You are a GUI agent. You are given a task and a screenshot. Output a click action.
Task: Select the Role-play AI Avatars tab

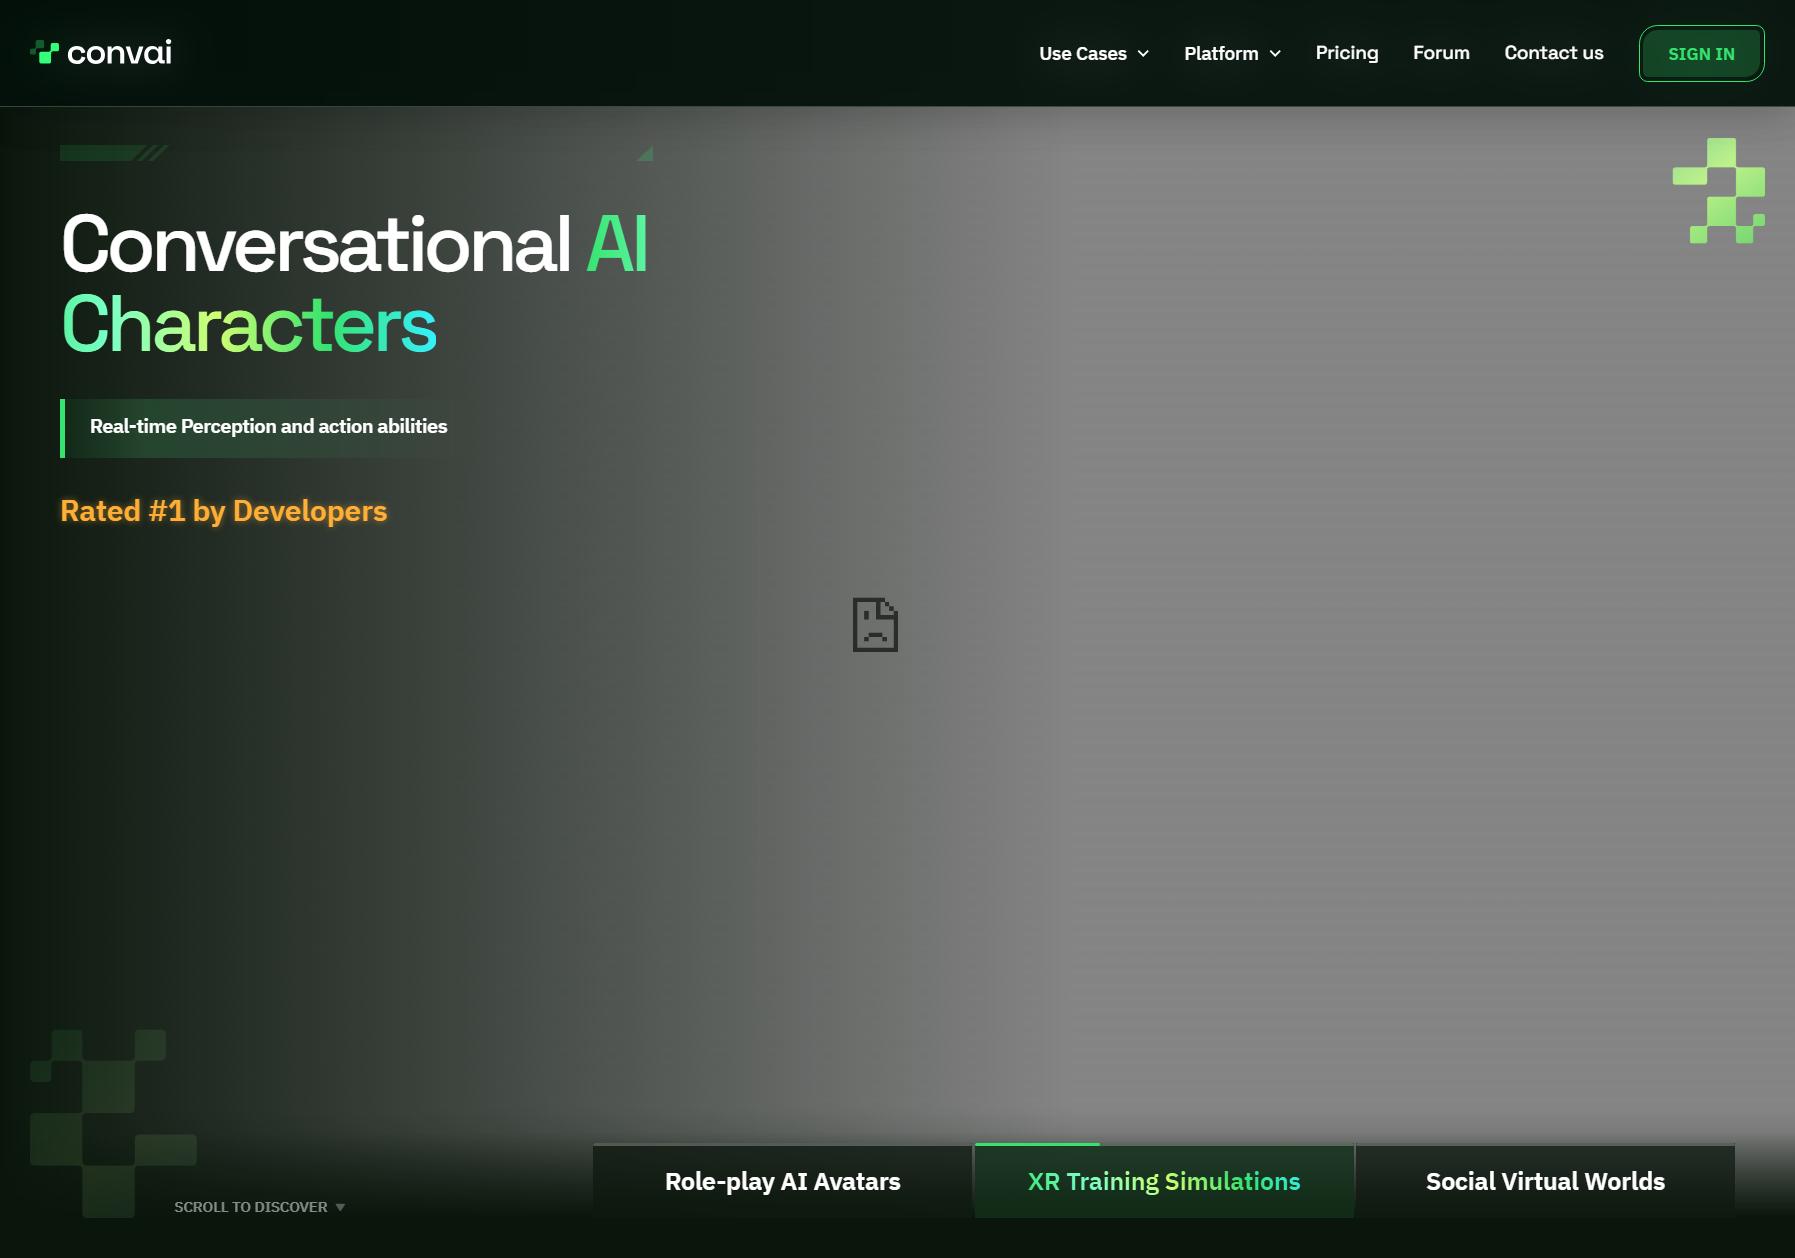point(783,1181)
